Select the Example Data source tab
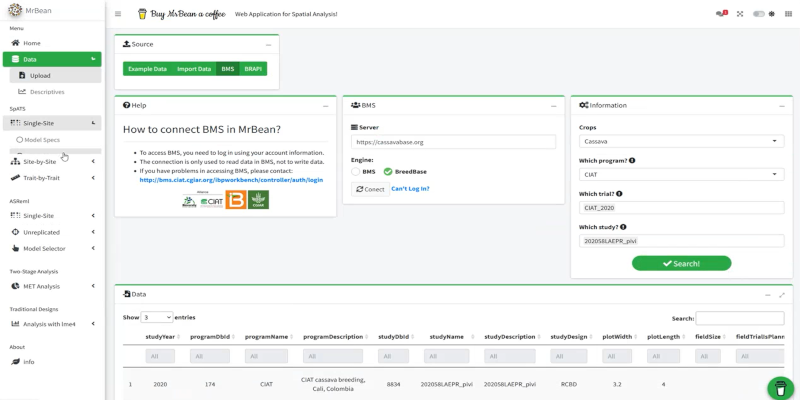The height and width of the screenshot is (400, 800). coord(147,69)
